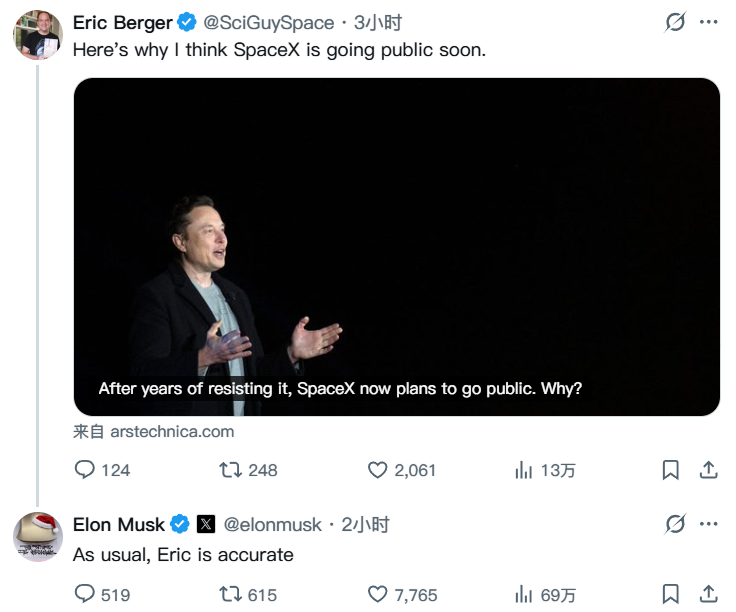Click Eric Berger's profile avatar
Screen dimensions: 736x612
click(x=38, y=35)
